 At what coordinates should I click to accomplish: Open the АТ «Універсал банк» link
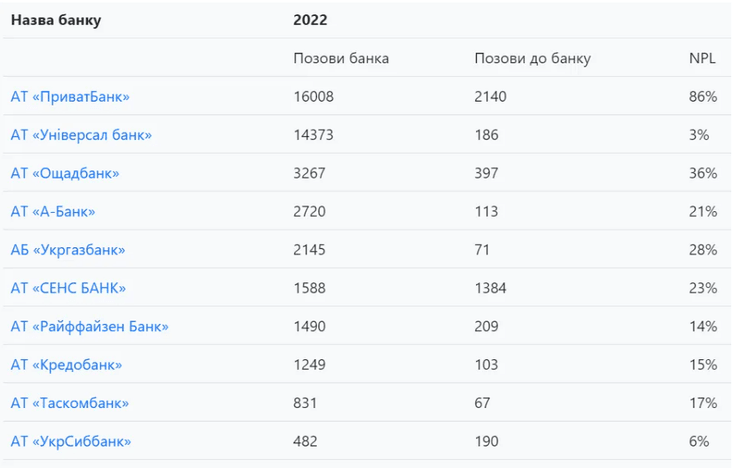tap(81, 135)
